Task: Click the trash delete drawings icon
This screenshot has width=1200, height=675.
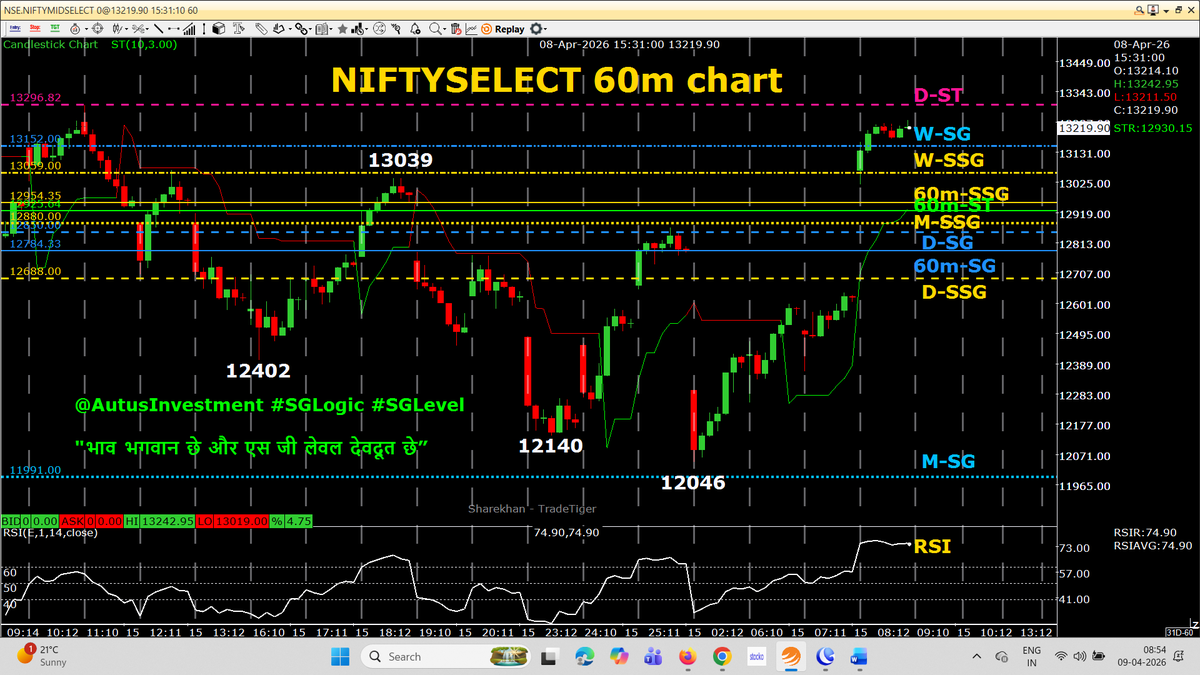Action: [x=455, y=29]
